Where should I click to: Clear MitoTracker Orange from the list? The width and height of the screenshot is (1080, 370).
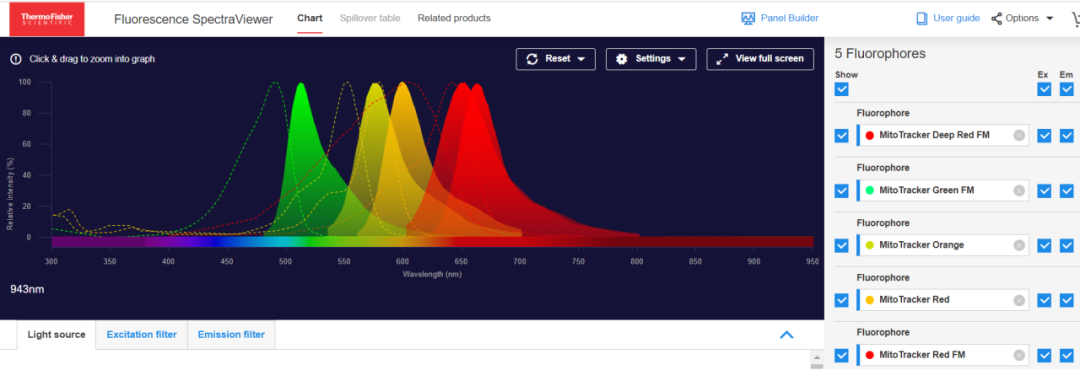click(x=1019, y=245)
